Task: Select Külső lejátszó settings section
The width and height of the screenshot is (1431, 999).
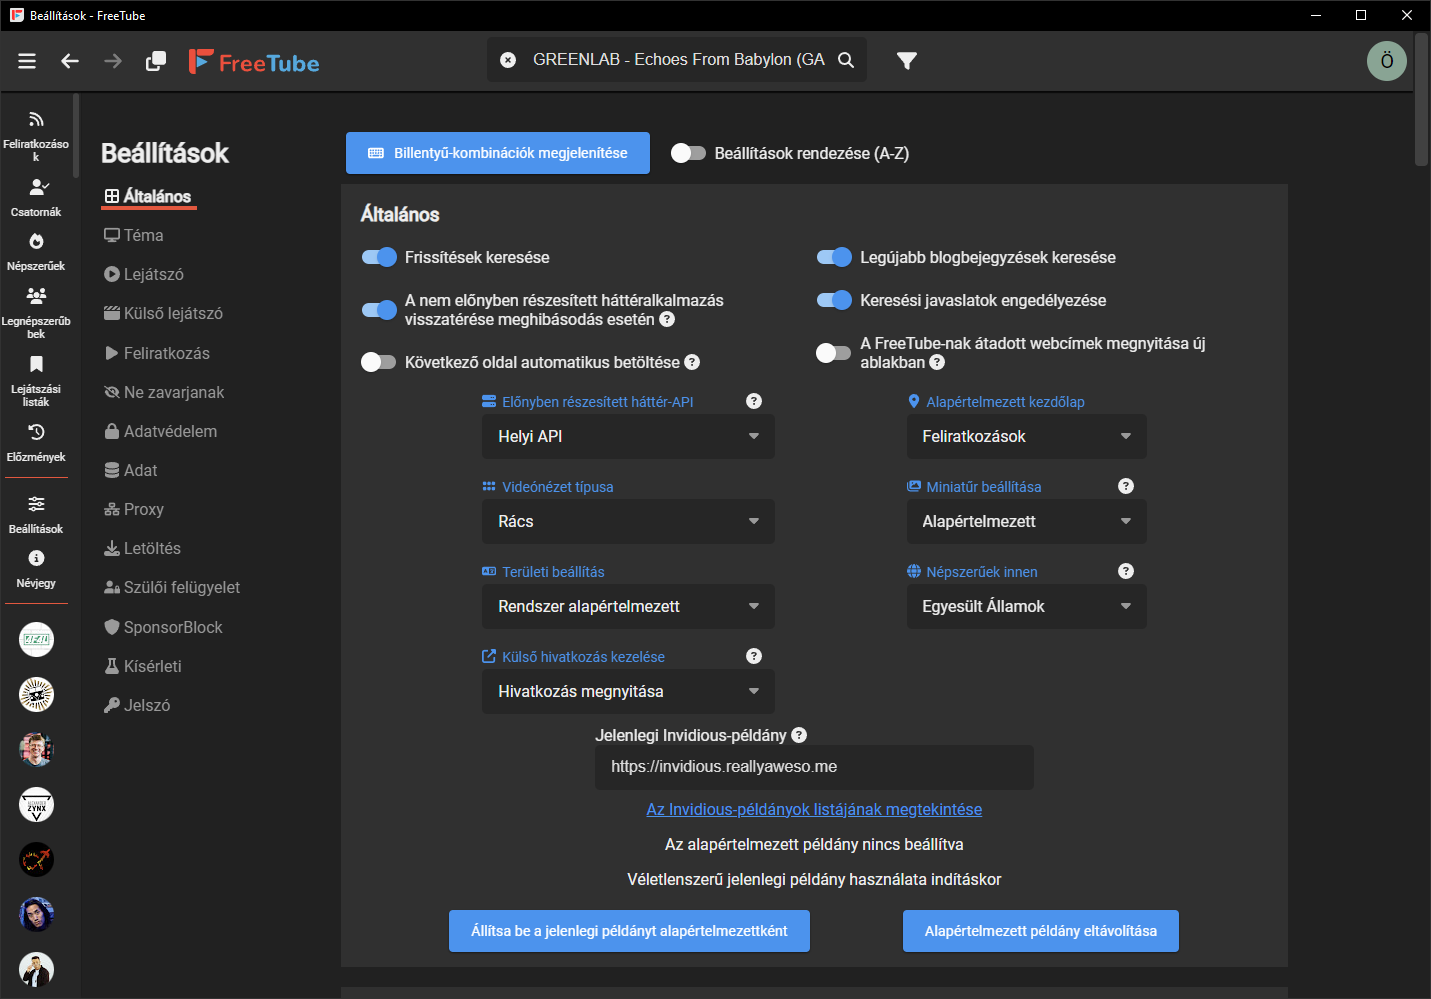Action: [x=163, y=313]
